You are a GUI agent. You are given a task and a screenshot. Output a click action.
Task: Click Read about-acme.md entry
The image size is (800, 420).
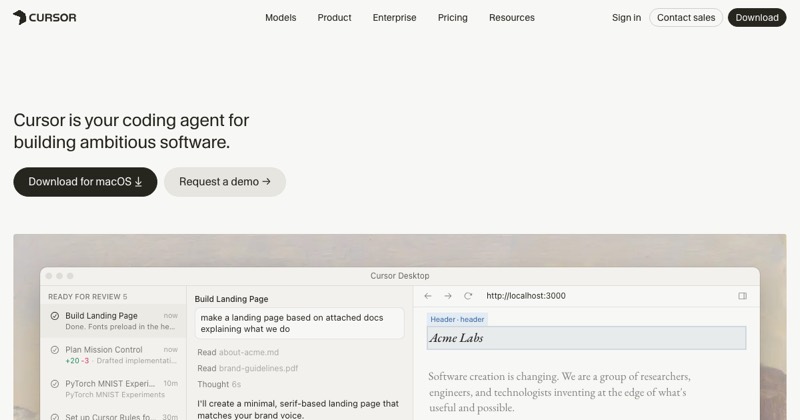238,352
